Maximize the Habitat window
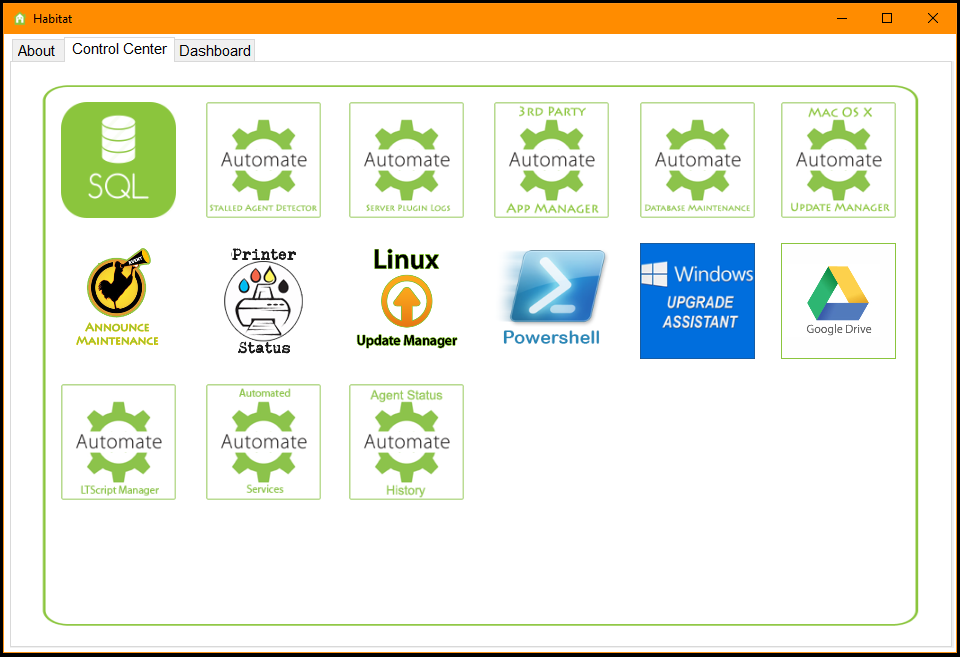The image size is (960, 657). pyautogui.click(x=887, y=18)
